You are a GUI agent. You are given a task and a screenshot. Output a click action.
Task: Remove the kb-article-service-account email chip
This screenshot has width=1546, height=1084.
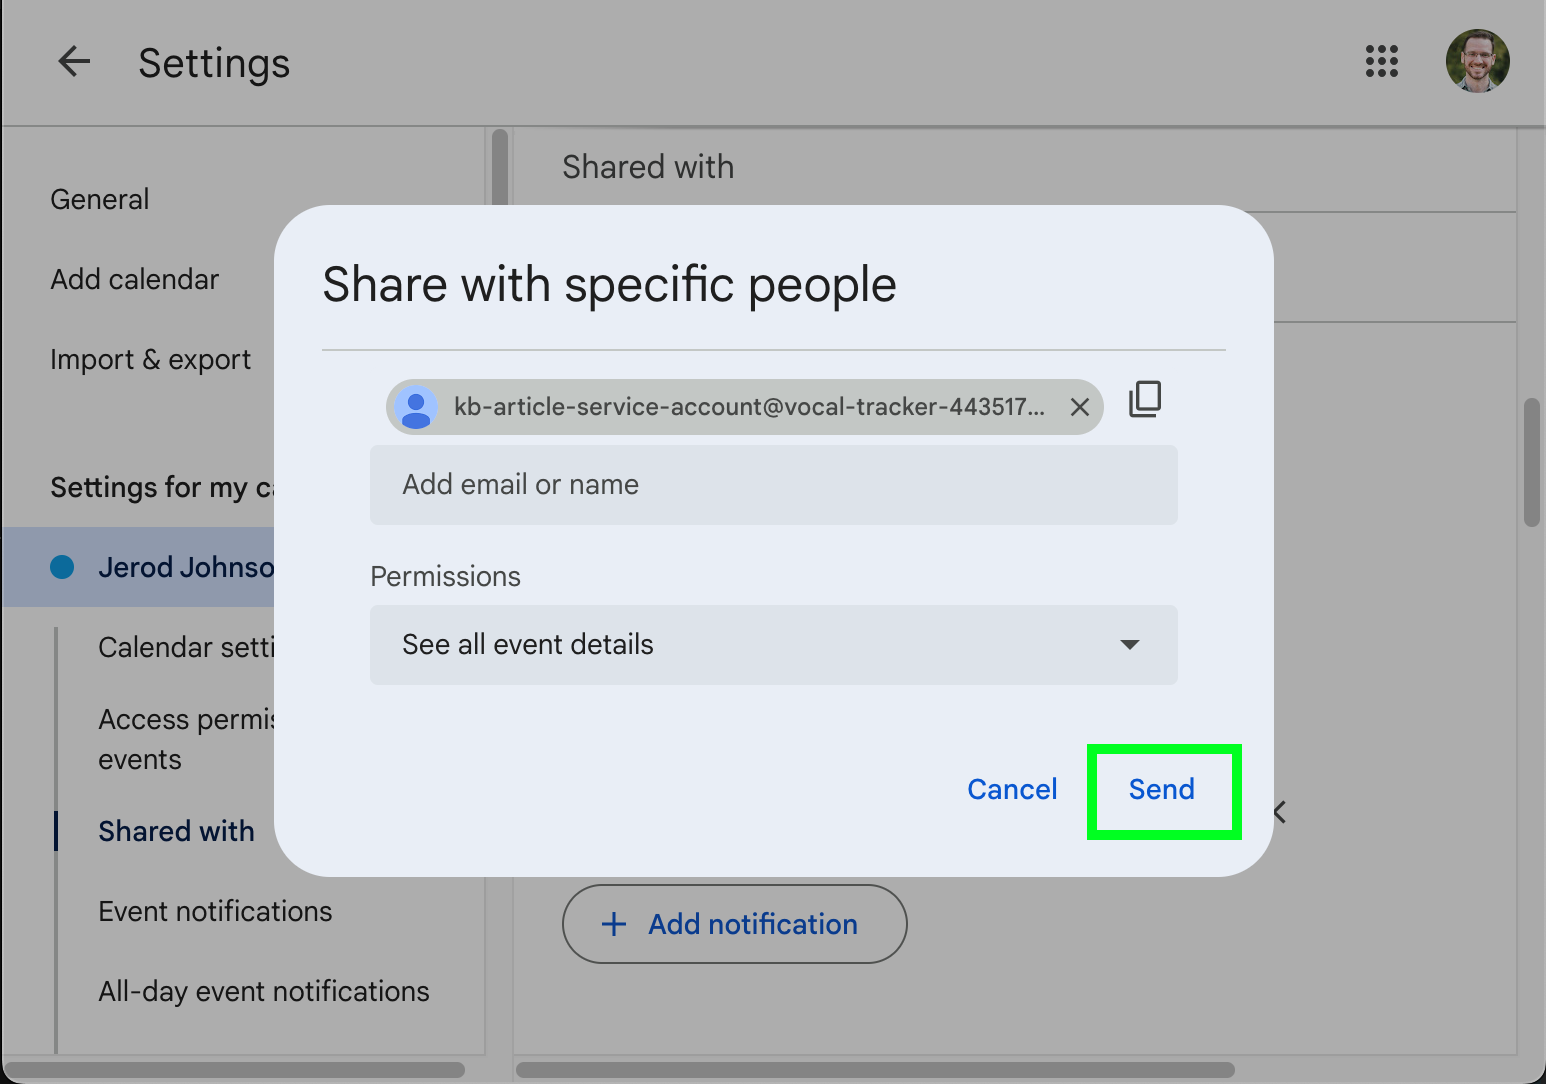point(1079,407)
